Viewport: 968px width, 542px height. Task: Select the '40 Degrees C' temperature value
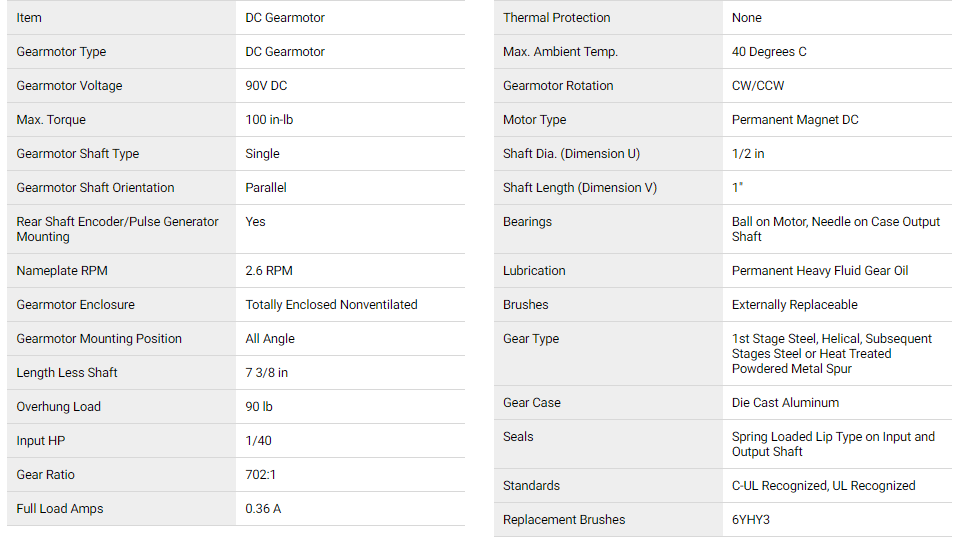pos(769,52)
